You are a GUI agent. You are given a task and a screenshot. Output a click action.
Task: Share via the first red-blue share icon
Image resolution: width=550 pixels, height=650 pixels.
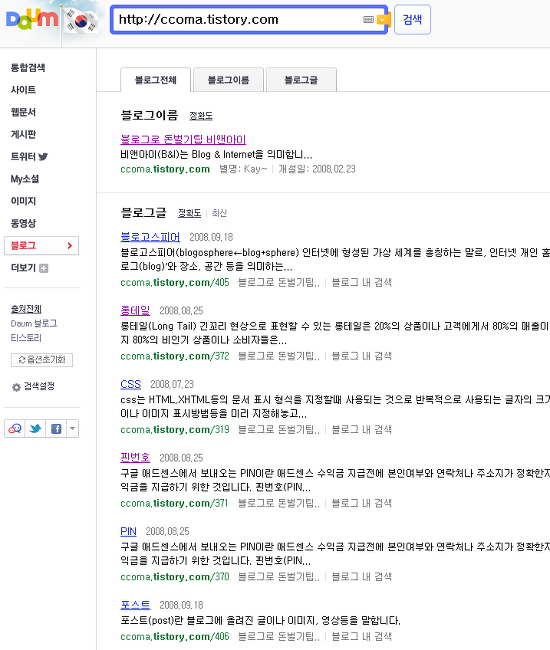15,429
